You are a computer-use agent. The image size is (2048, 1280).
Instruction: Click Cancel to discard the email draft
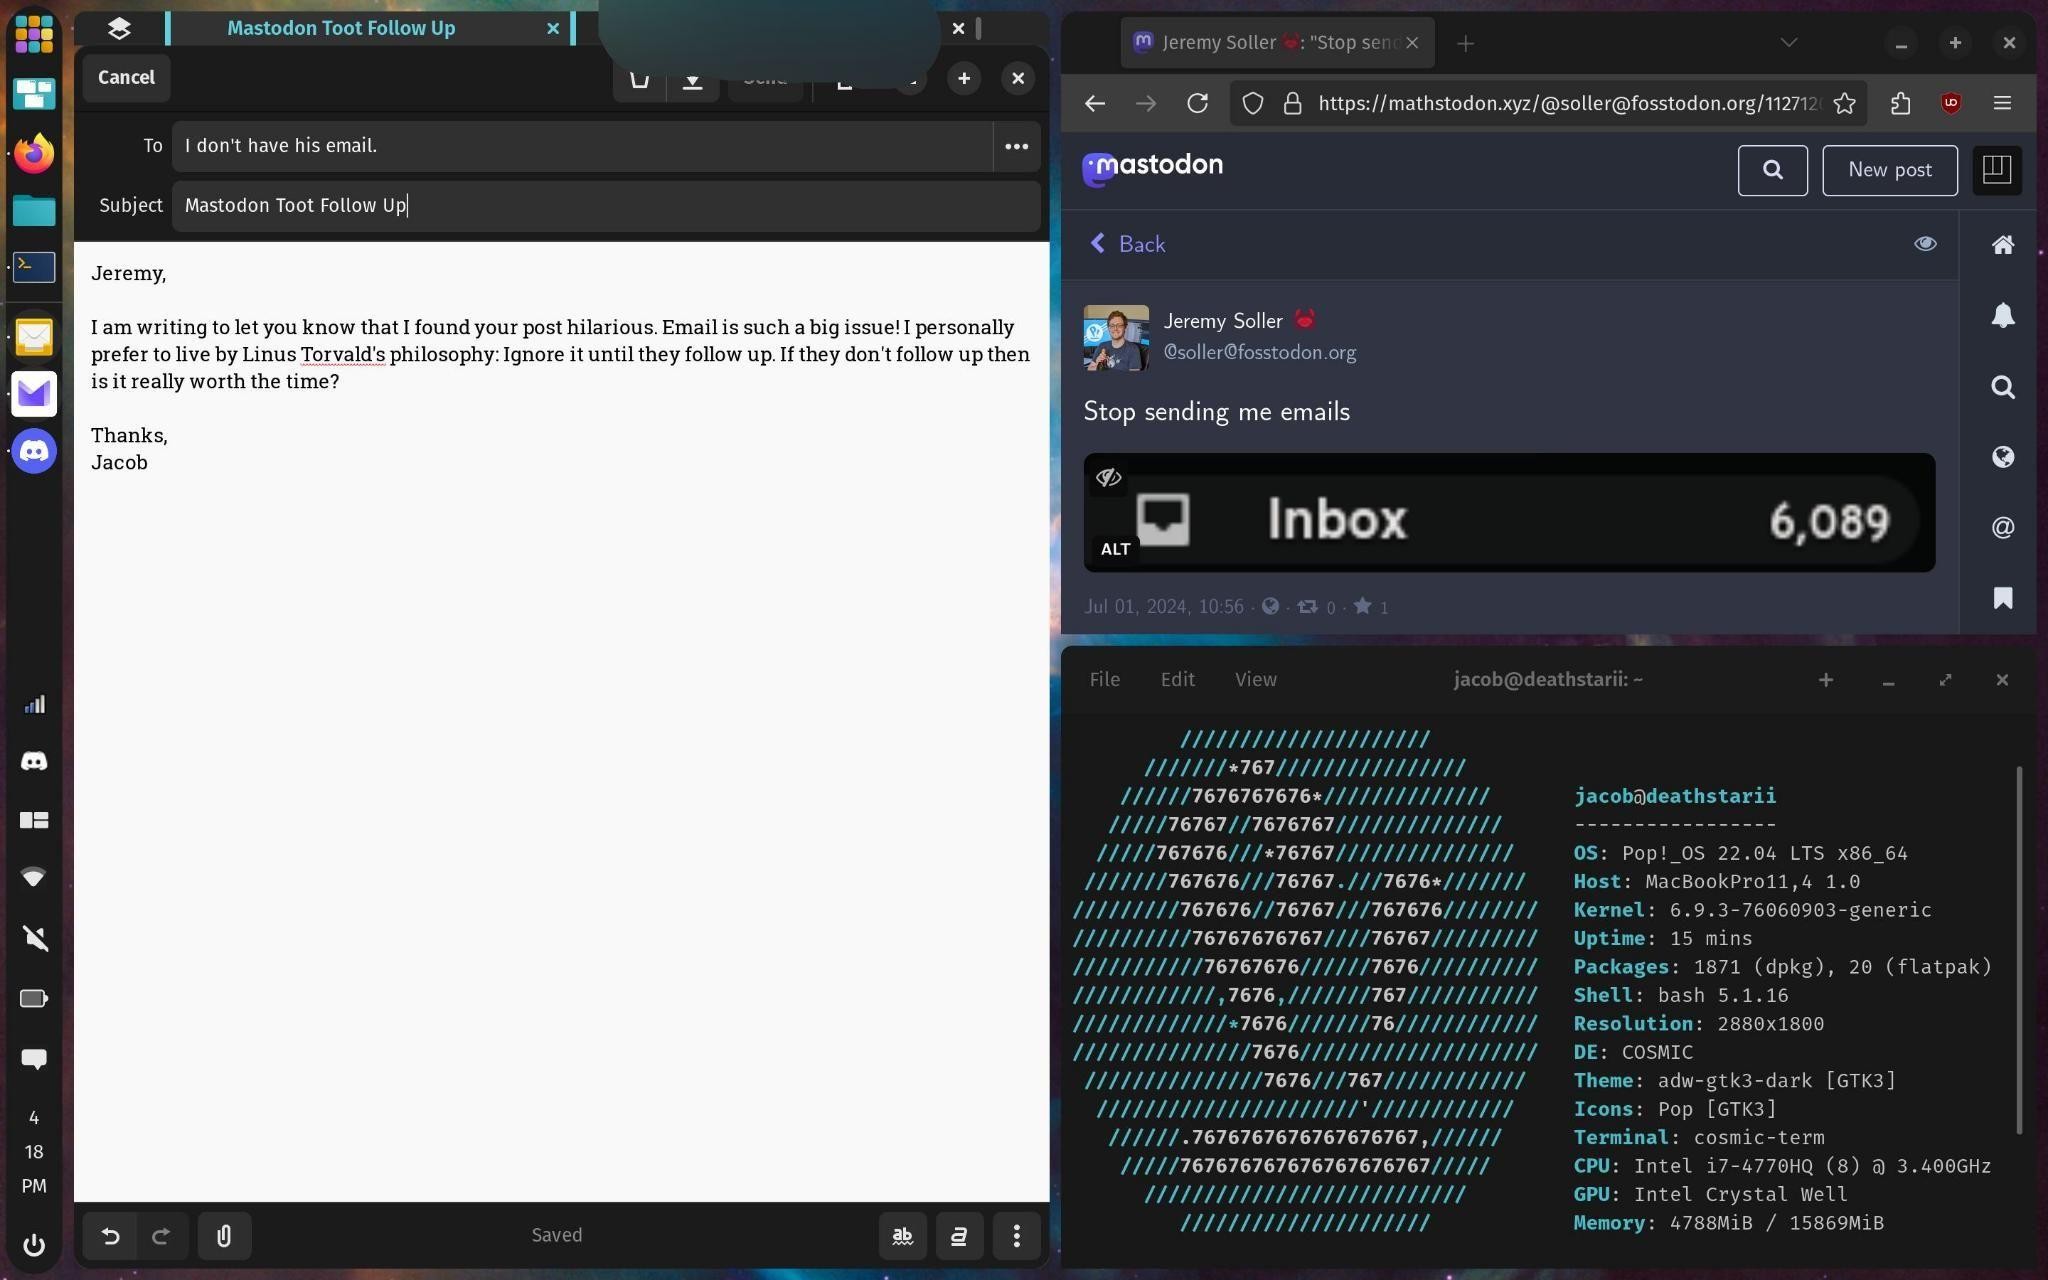pos(125,77)
